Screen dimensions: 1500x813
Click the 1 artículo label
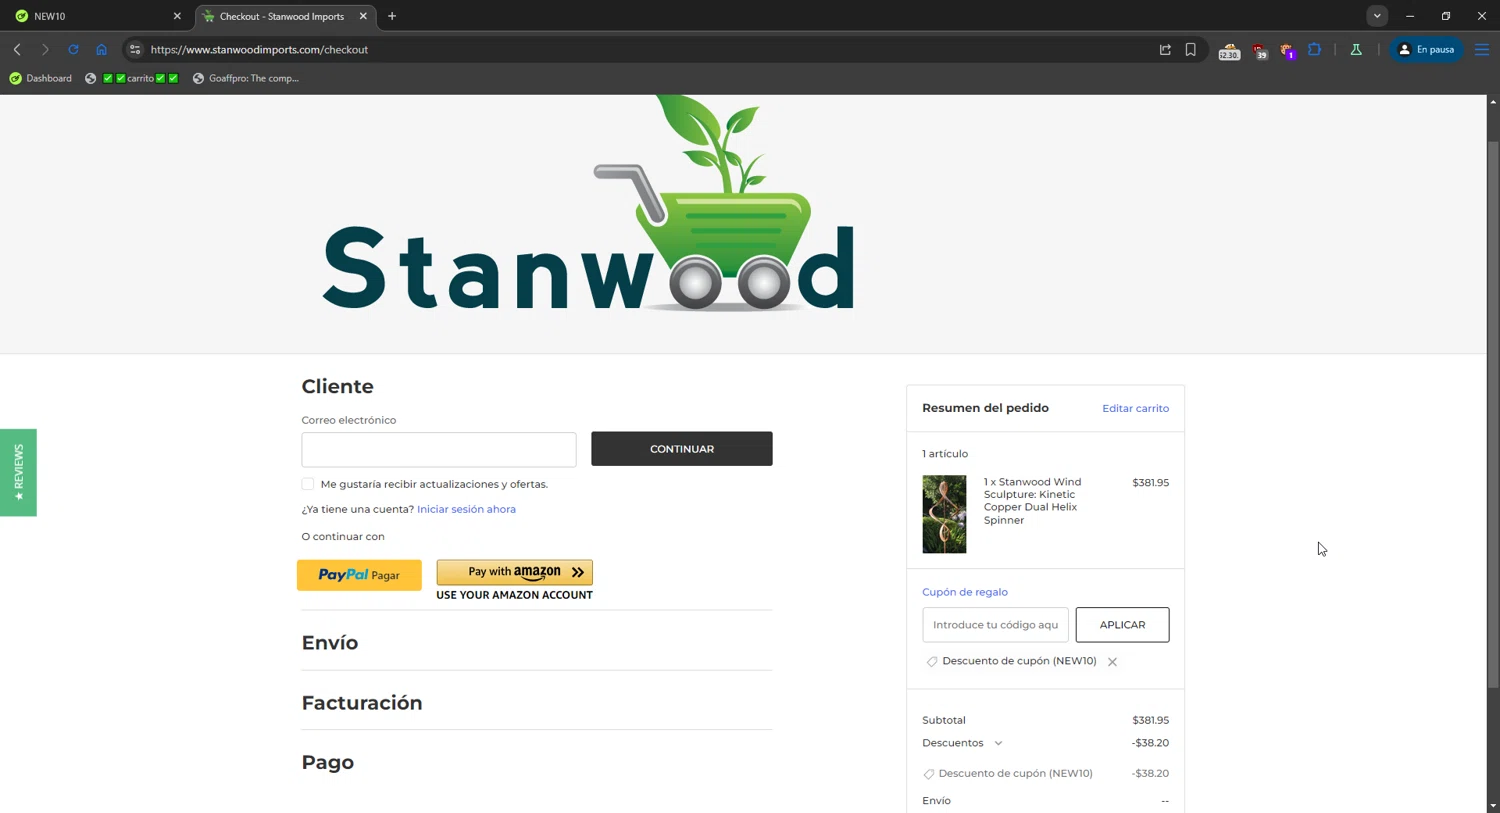coord(945,454)
